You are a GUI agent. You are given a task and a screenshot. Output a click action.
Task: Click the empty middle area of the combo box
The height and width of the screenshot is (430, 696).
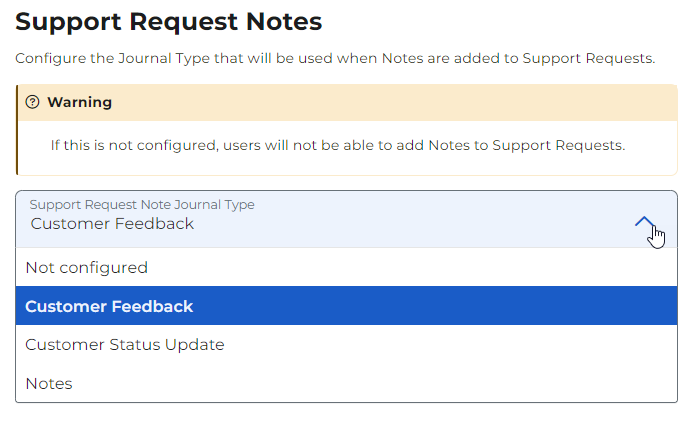tap(400, 220)
